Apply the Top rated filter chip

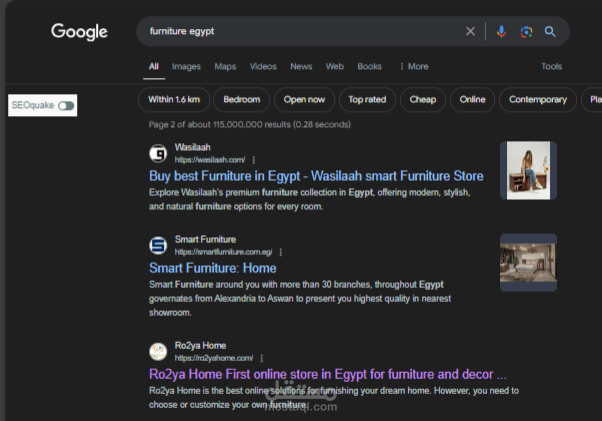pyautogui.click(x=367, y=100)
